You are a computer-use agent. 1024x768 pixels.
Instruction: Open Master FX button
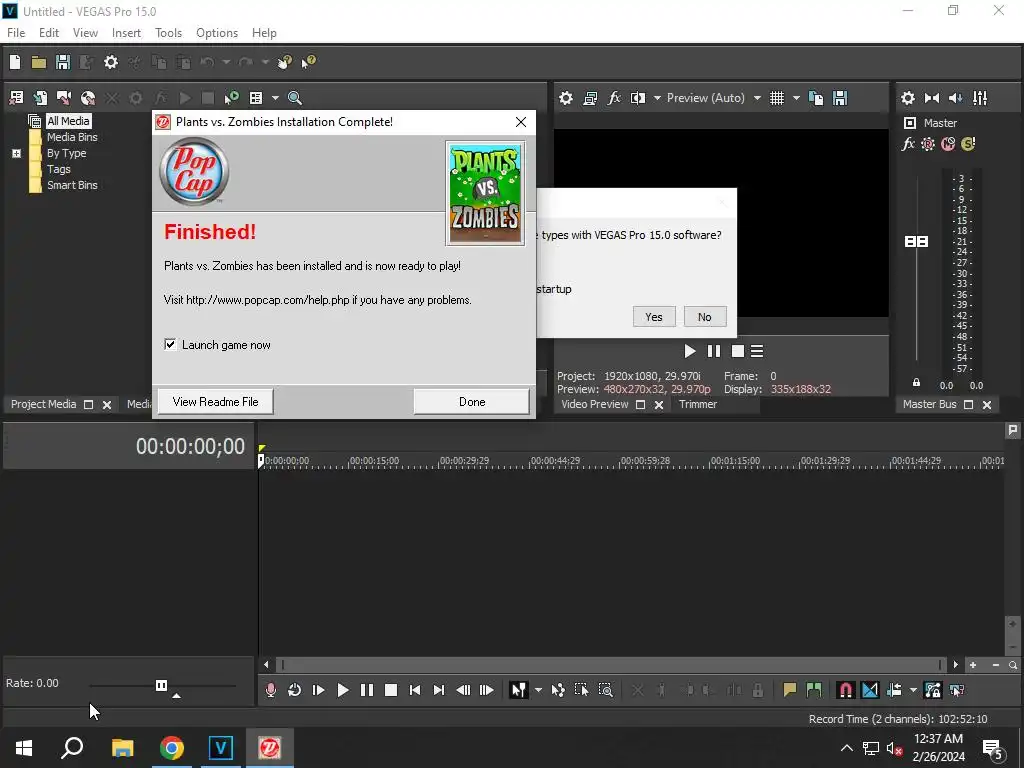pos(908,144)
